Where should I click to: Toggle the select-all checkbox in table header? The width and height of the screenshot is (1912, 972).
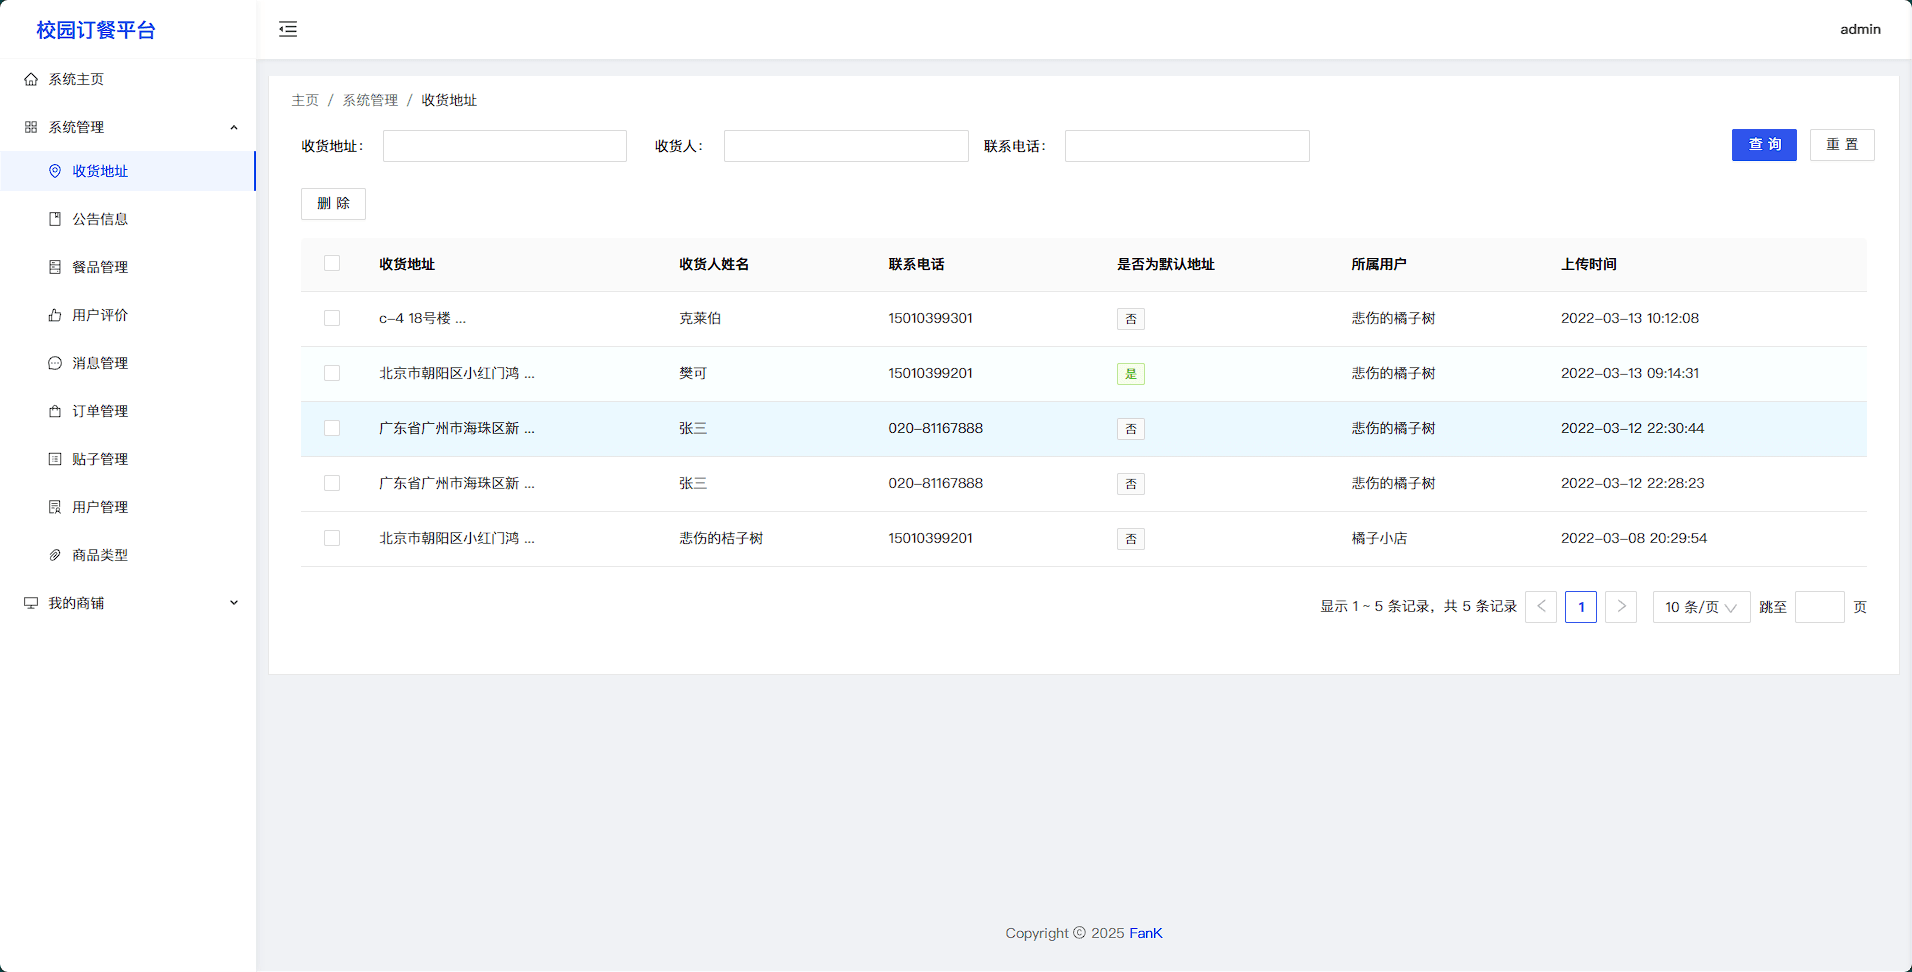pos(332,263)
